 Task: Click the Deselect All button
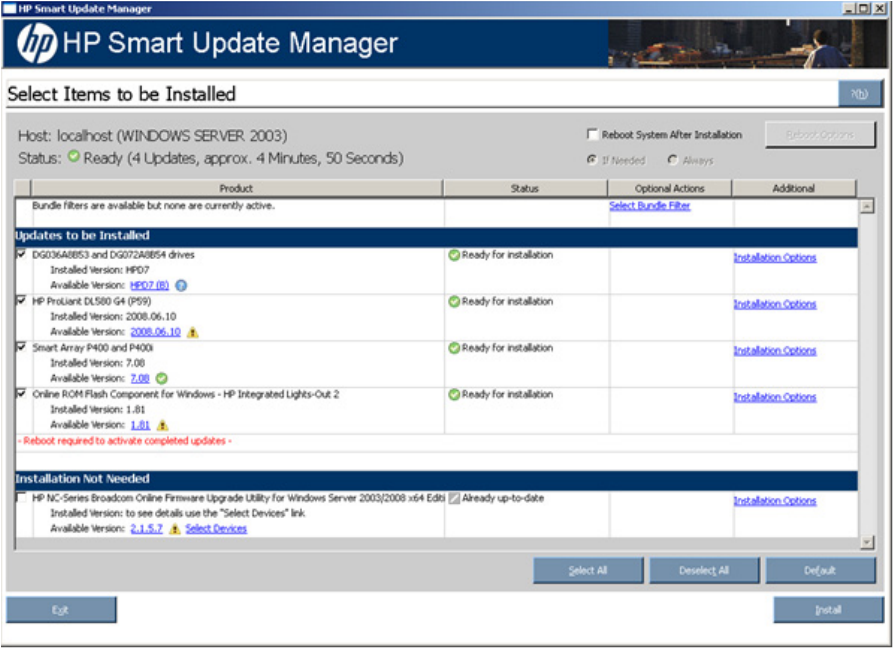click(704, 570)
